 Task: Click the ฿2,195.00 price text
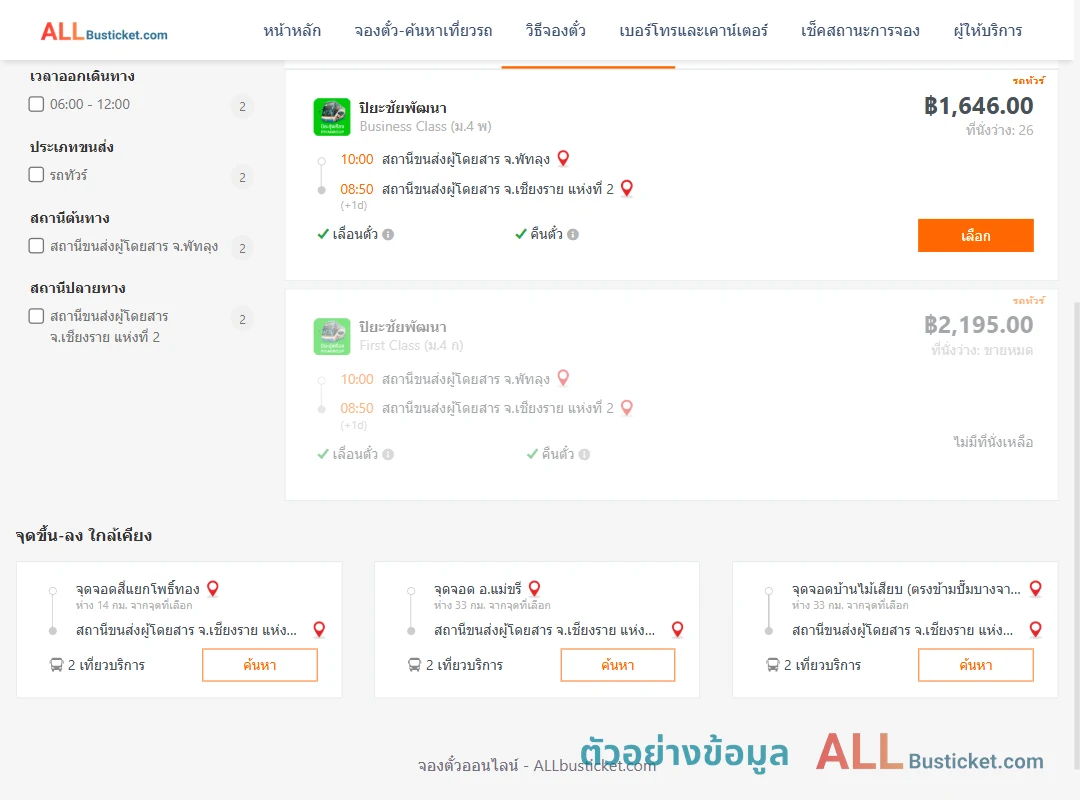[x=979, y=325]
